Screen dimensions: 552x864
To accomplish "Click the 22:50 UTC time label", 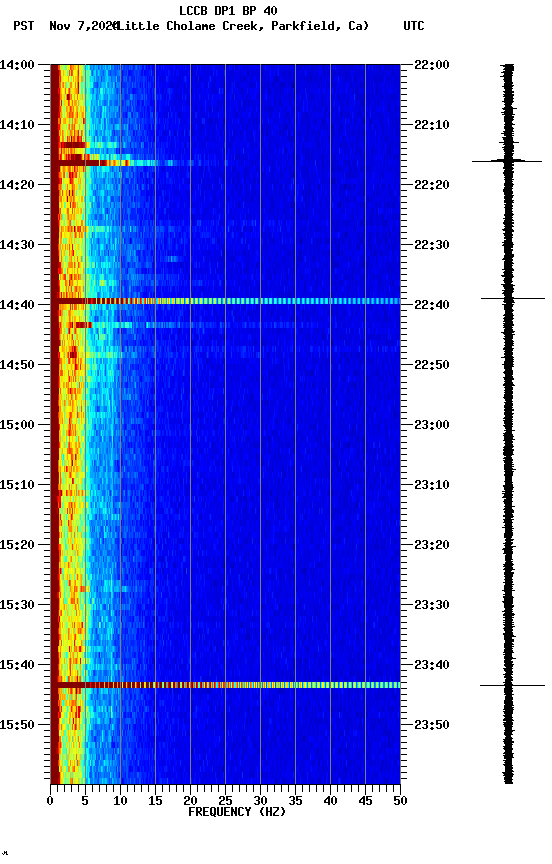I will (x=432, y=365).
